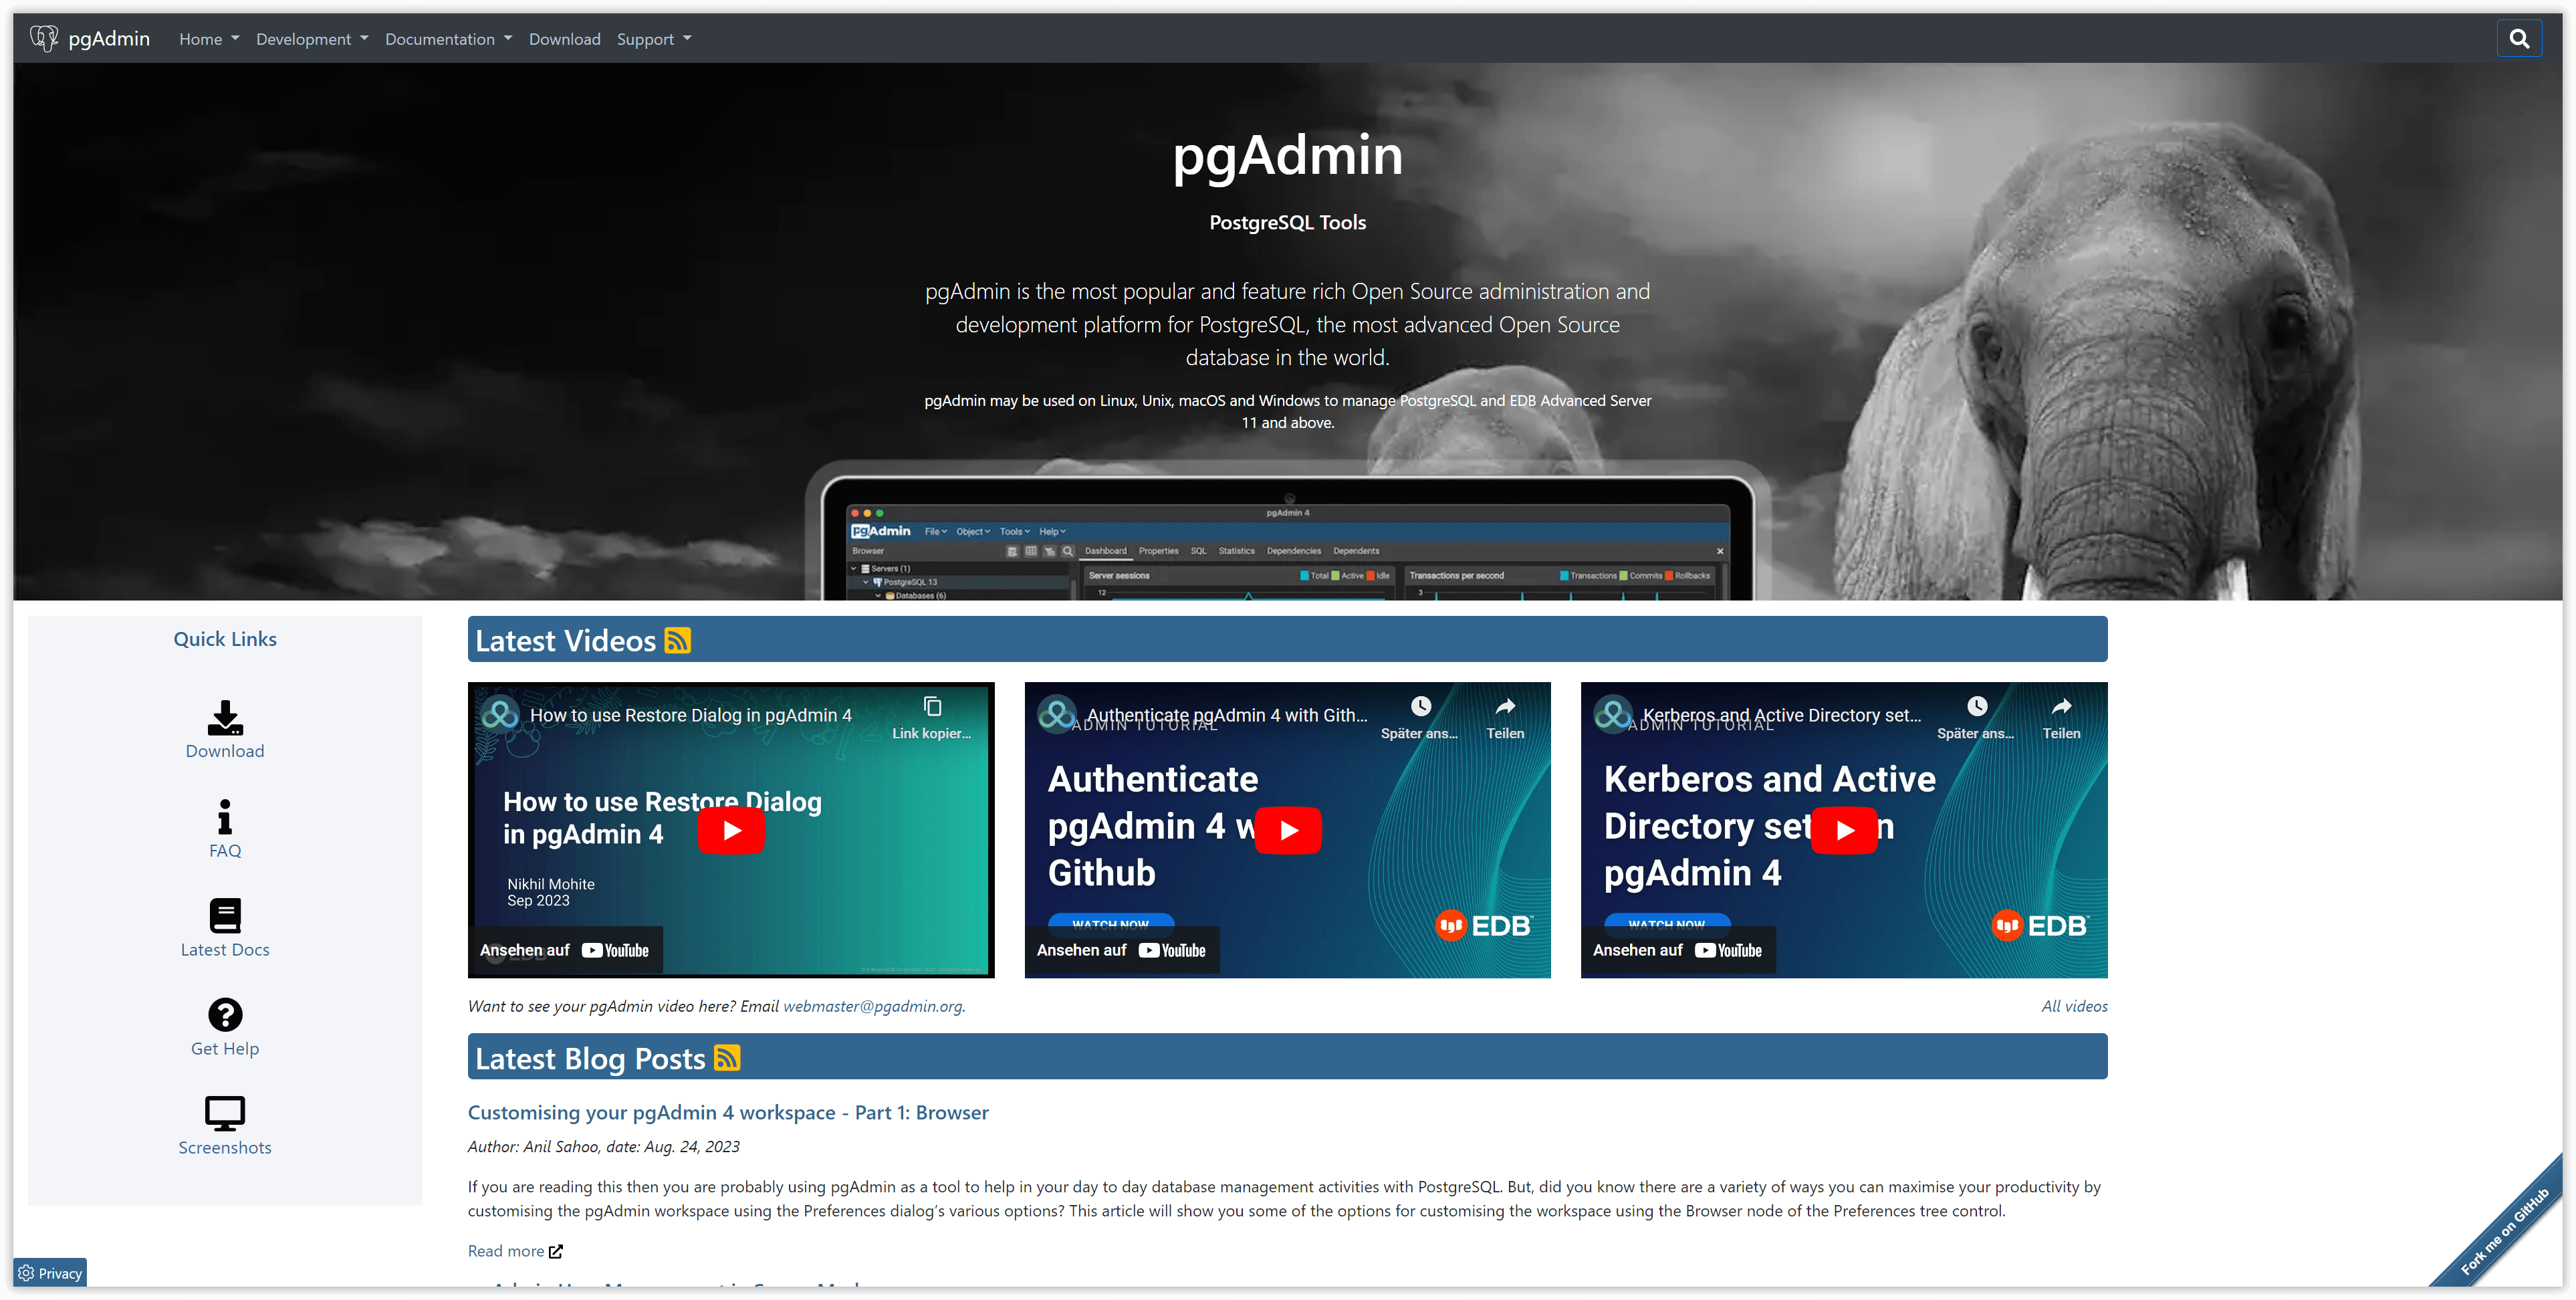Click Ansehen auf YouTube on Authenticate video

tap(1121, 950)
